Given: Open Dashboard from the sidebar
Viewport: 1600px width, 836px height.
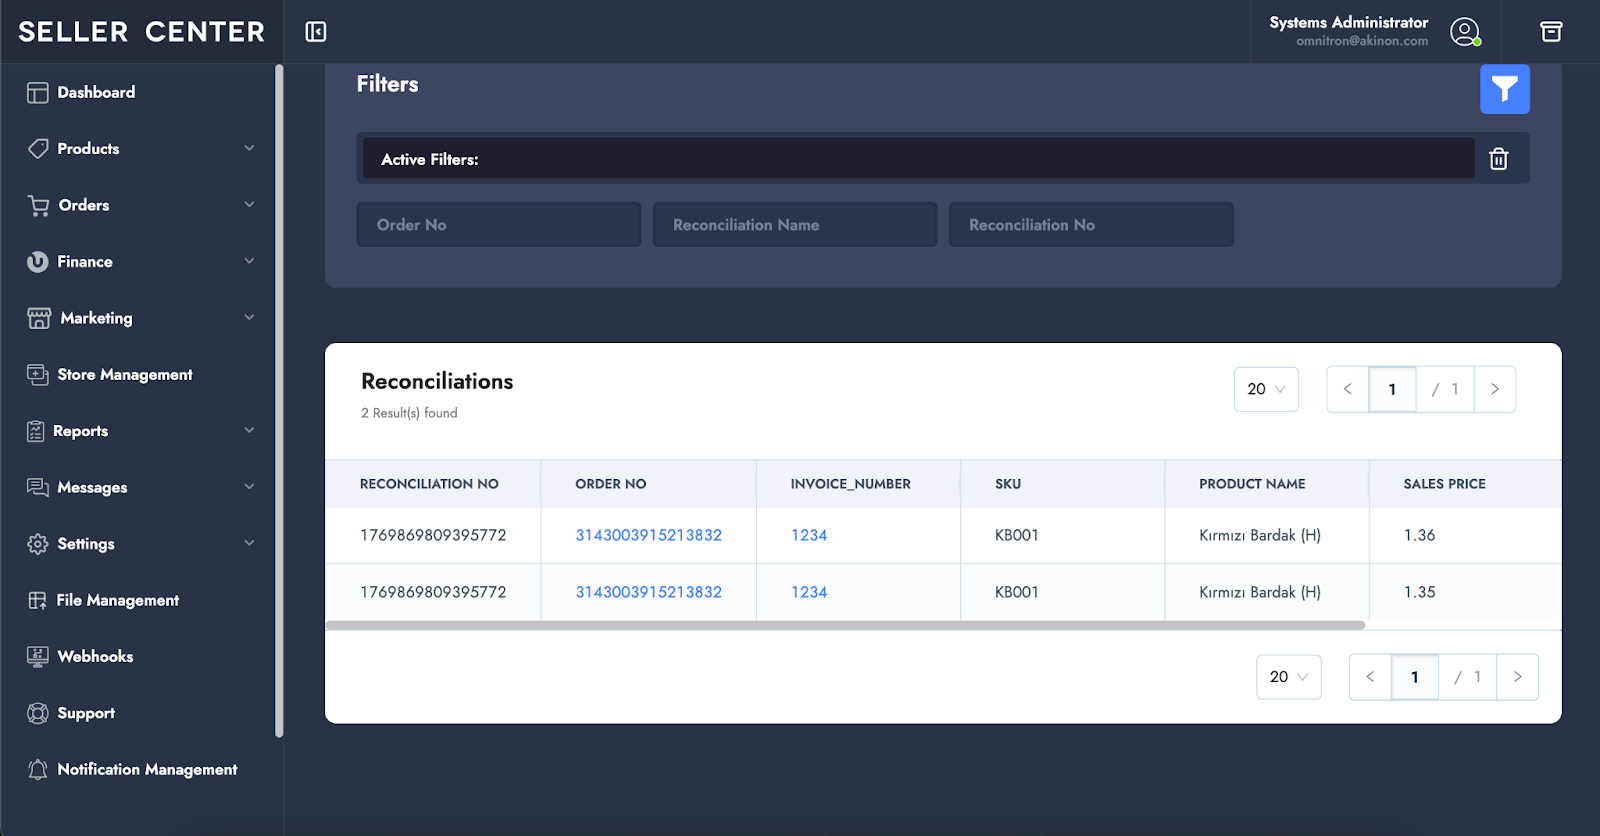Looking at the screenshot, I should pos(96,92).
